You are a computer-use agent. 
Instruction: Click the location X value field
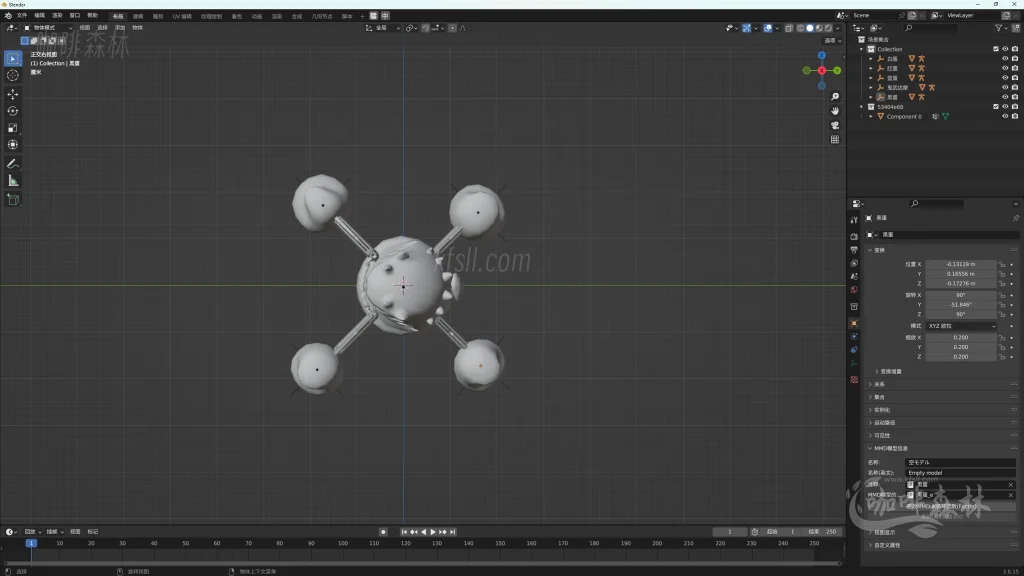(961, 264)
